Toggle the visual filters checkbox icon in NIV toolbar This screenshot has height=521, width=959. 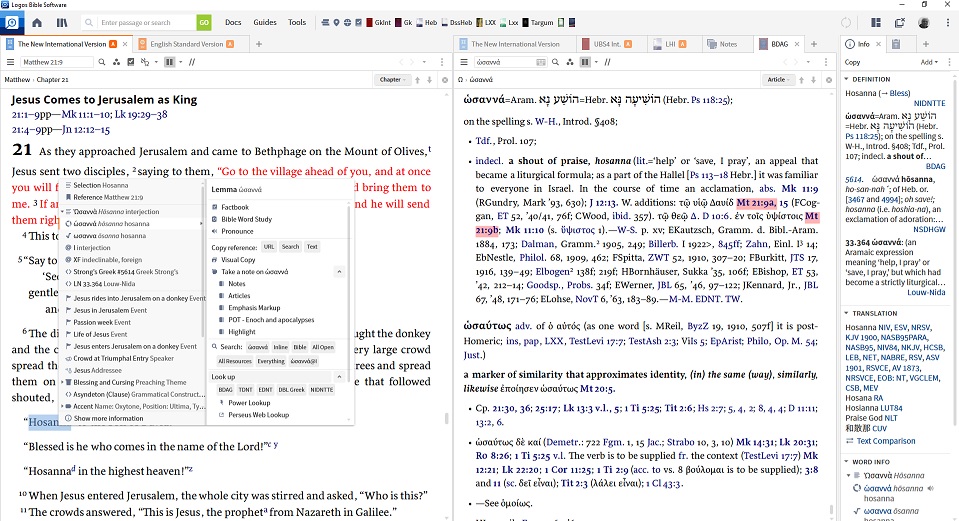pyautogui.click(x=128, y=62)
